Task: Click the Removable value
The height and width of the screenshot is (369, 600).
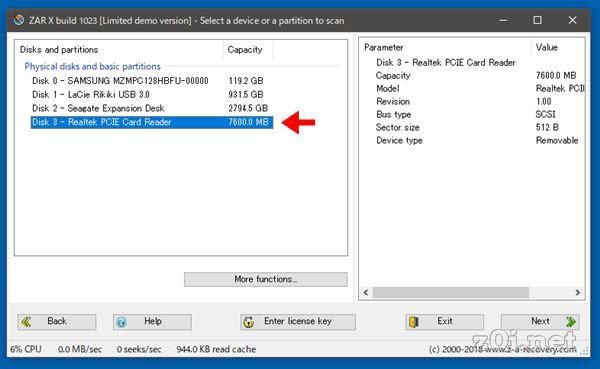Action: coord(557,140)
